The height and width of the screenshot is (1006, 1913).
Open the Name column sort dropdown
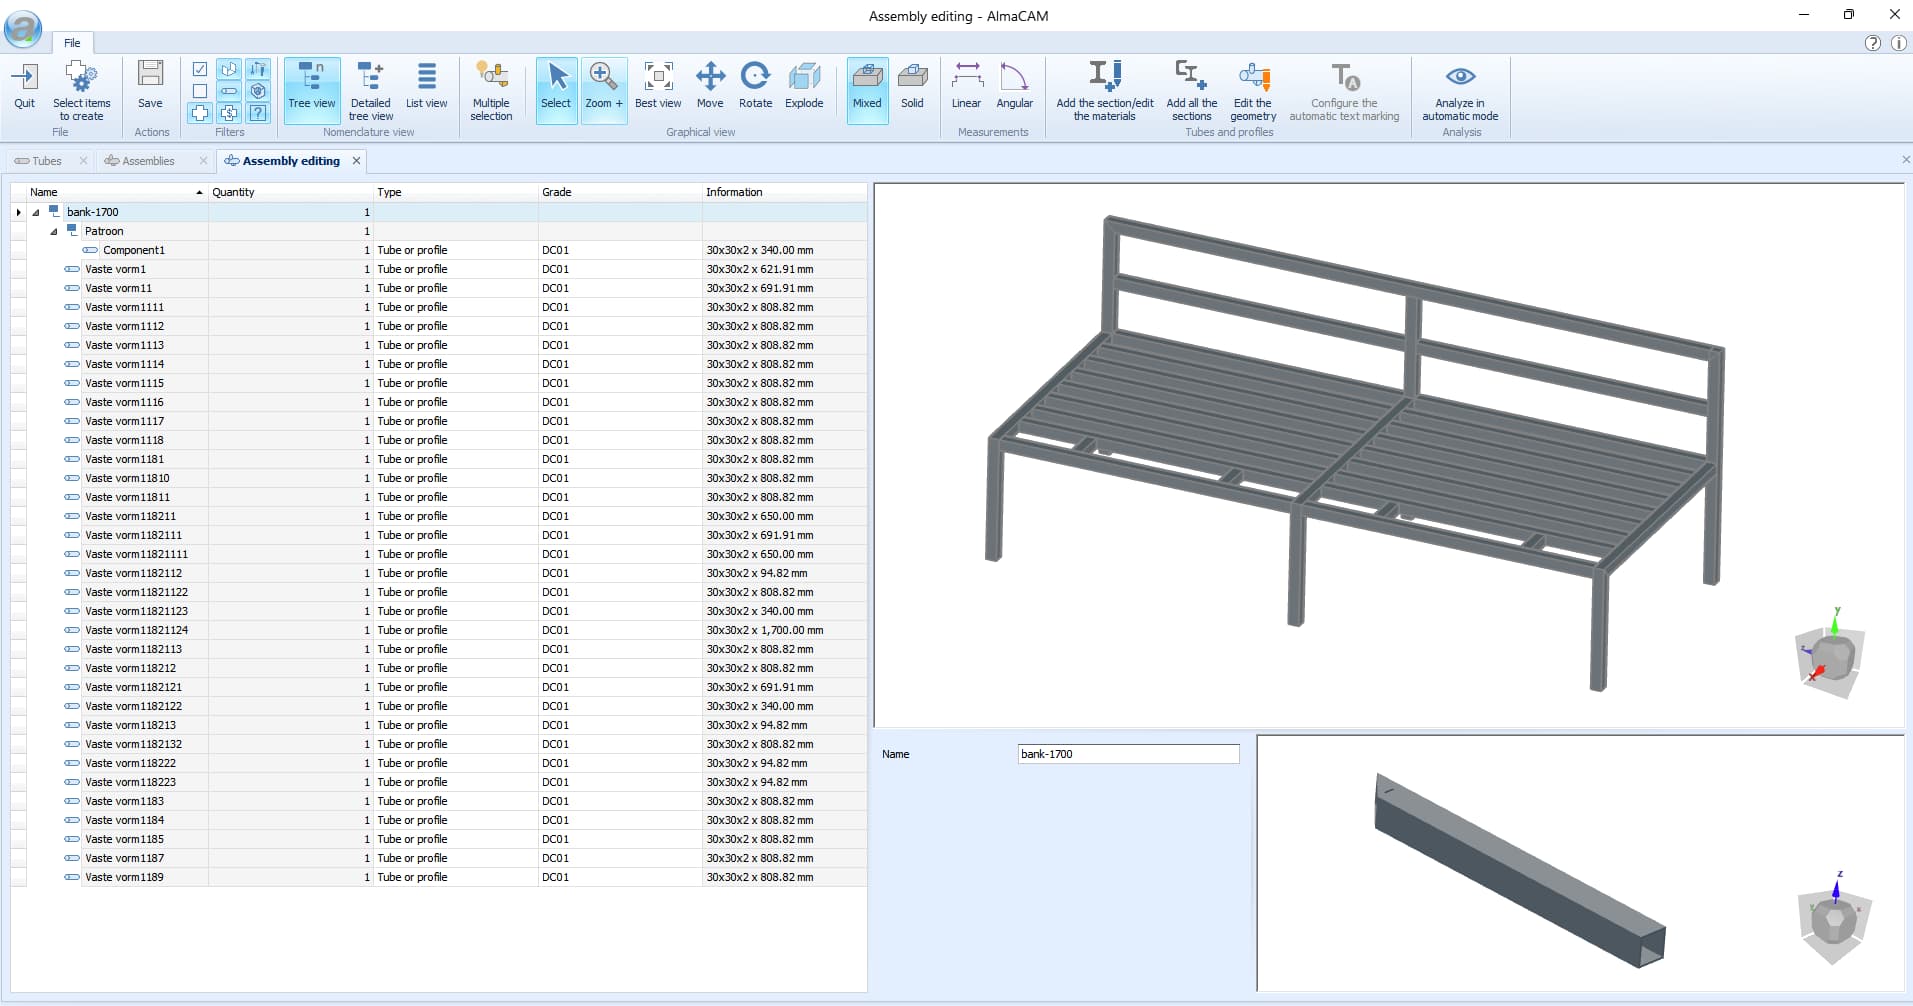199,192
